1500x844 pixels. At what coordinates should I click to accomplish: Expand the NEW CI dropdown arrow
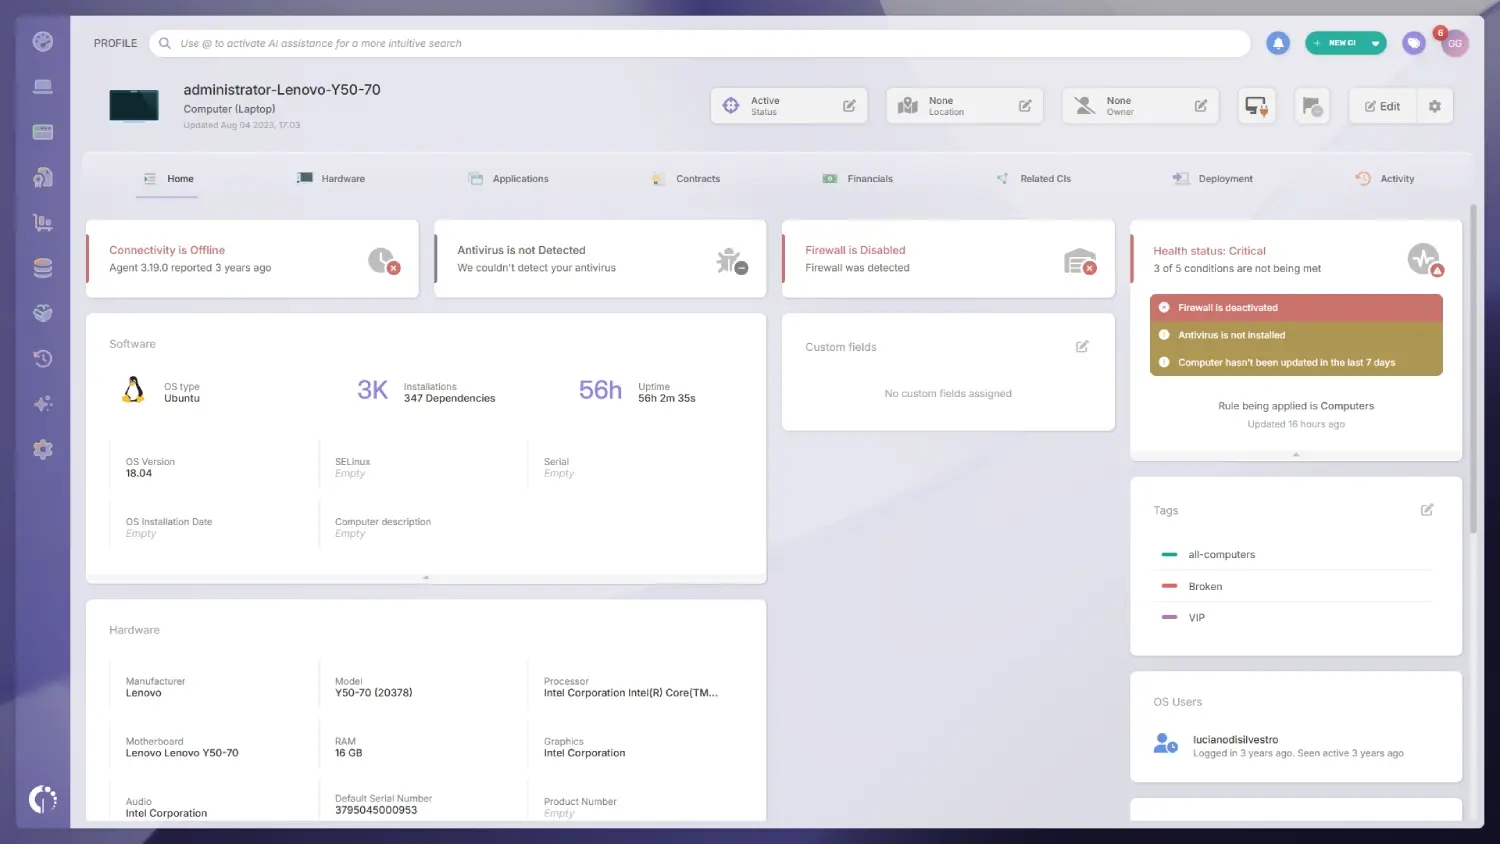1376,43
